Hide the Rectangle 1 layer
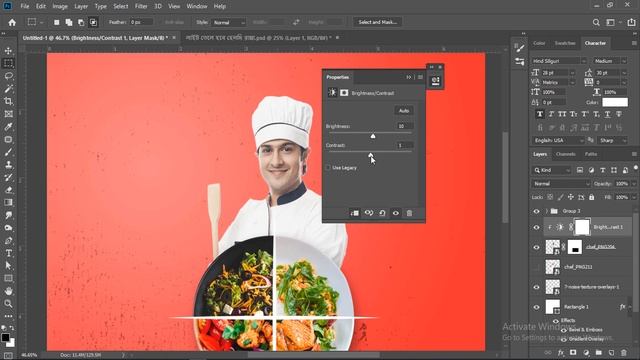 tap(536, 307)
